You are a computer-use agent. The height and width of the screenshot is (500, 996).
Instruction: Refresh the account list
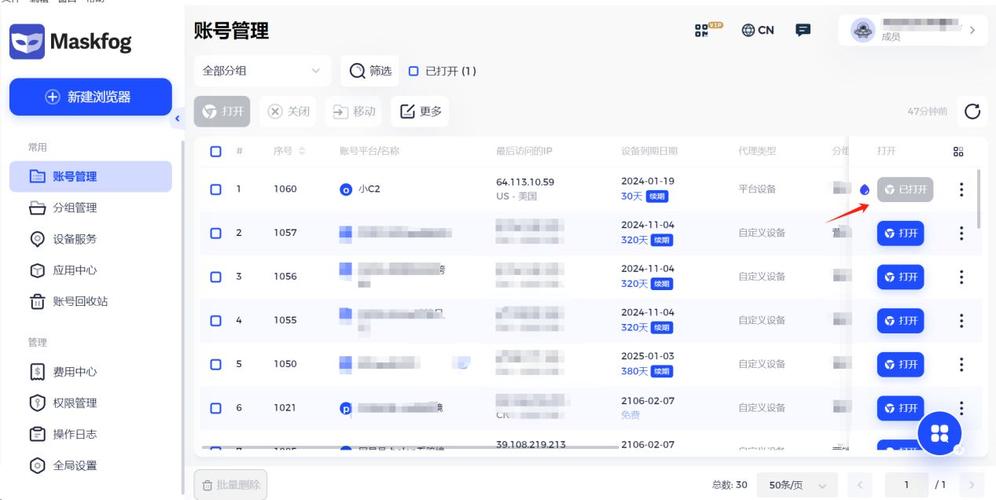tap(972, 112)
